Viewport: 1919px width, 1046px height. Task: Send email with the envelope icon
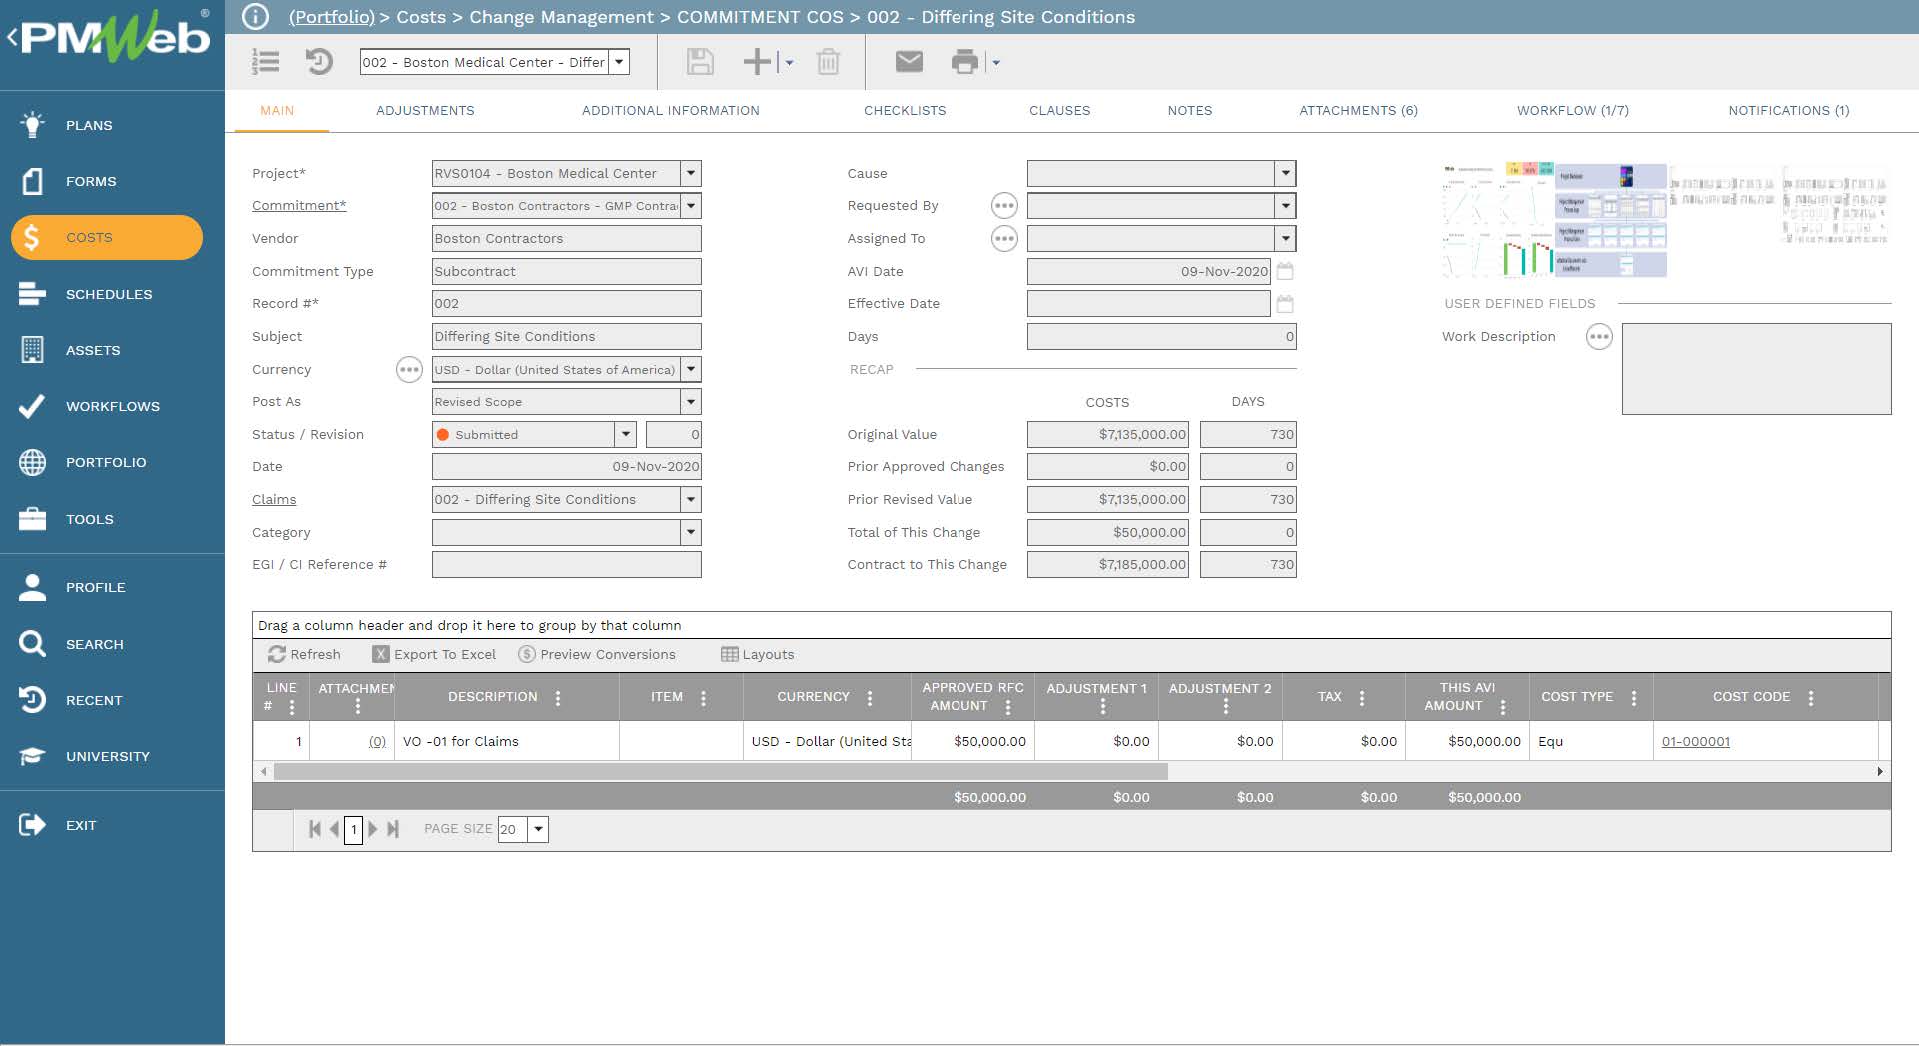pyautogui.click(x=909, y=62)
